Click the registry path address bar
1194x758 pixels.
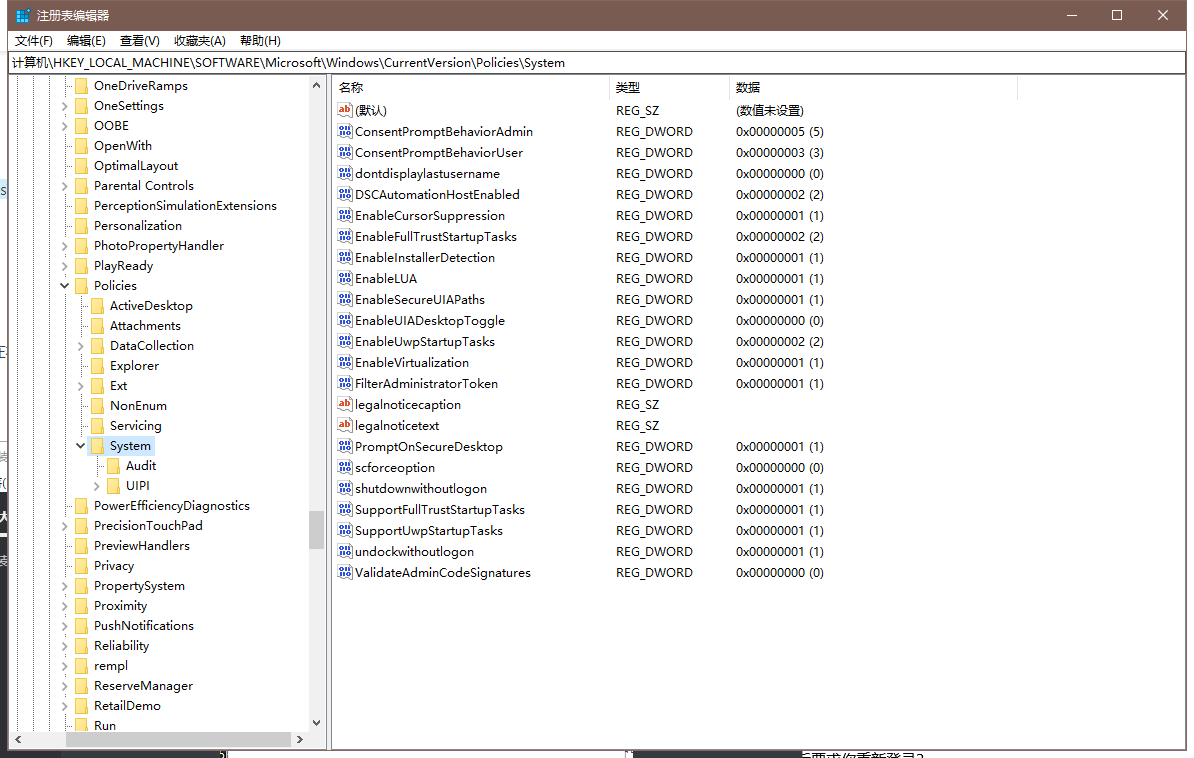coord(596,62)
